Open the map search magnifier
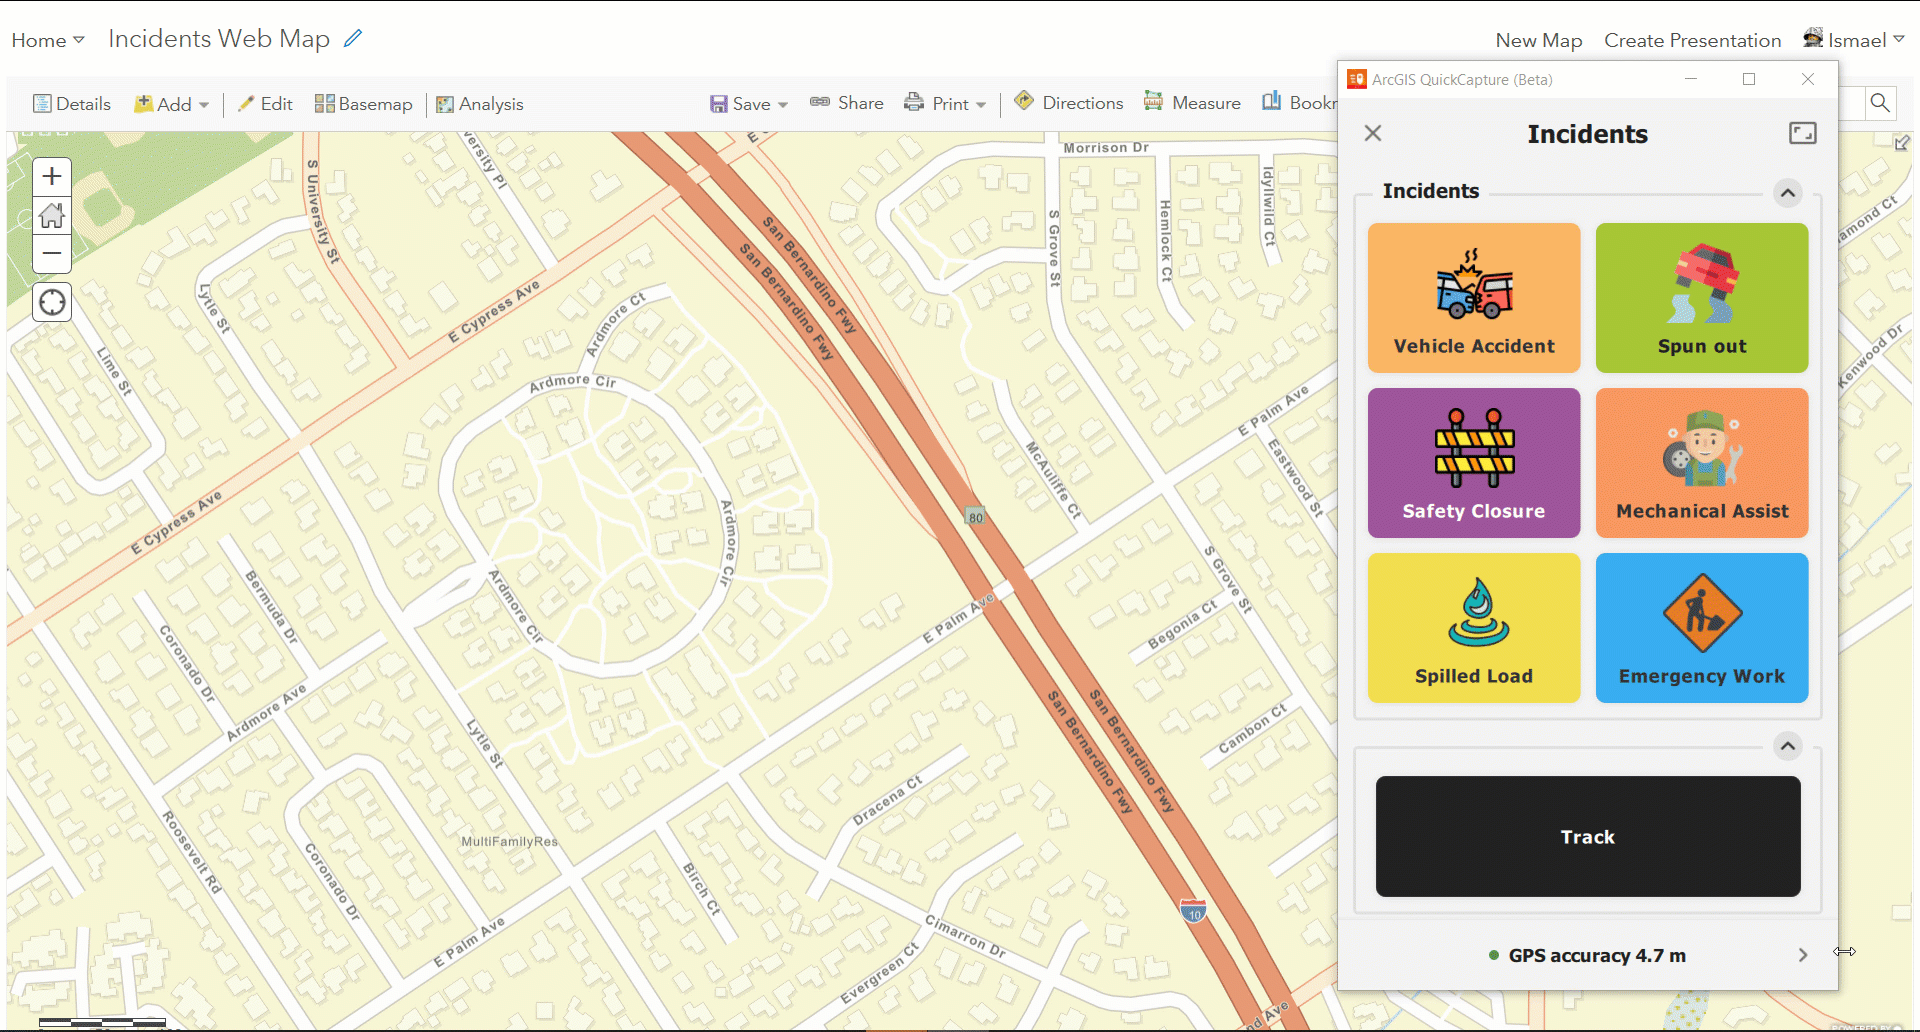 [x=1880, y=103]
